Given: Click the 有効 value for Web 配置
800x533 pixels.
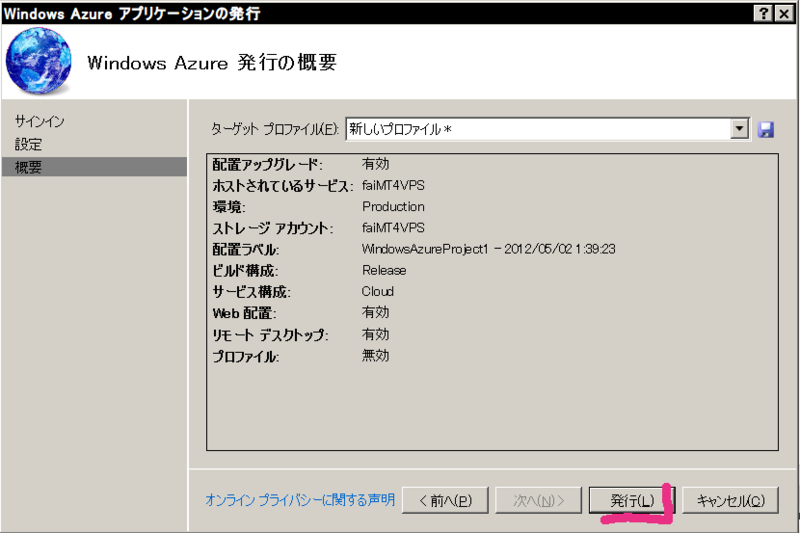Looking at the screenshot, I should (375, 312).
